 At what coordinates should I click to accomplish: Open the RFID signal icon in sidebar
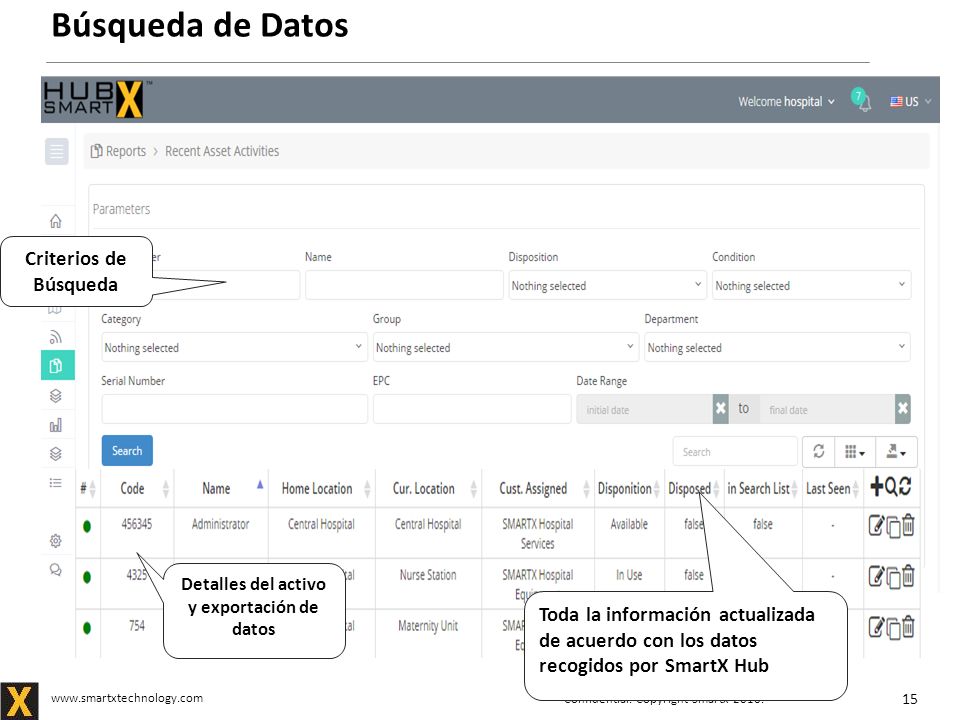tap(56, 337)
